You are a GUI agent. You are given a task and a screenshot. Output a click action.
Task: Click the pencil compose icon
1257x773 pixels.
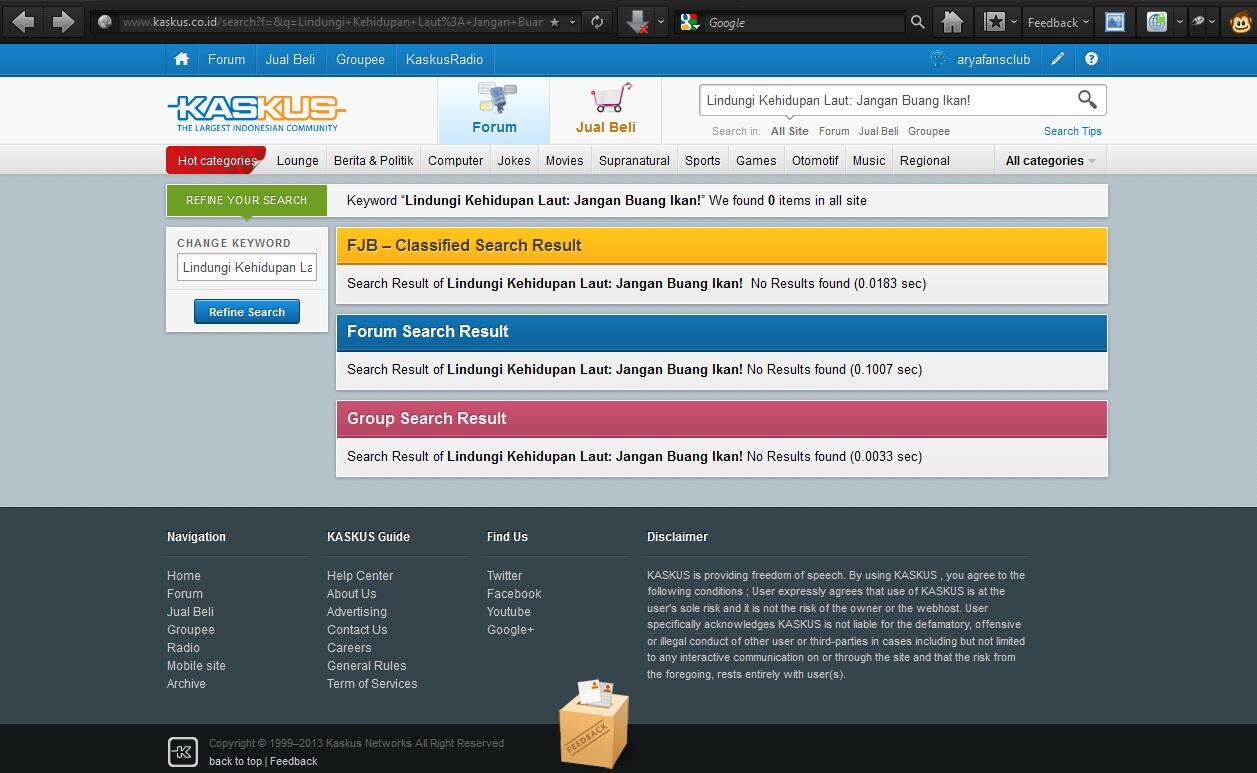[1057, 59]
